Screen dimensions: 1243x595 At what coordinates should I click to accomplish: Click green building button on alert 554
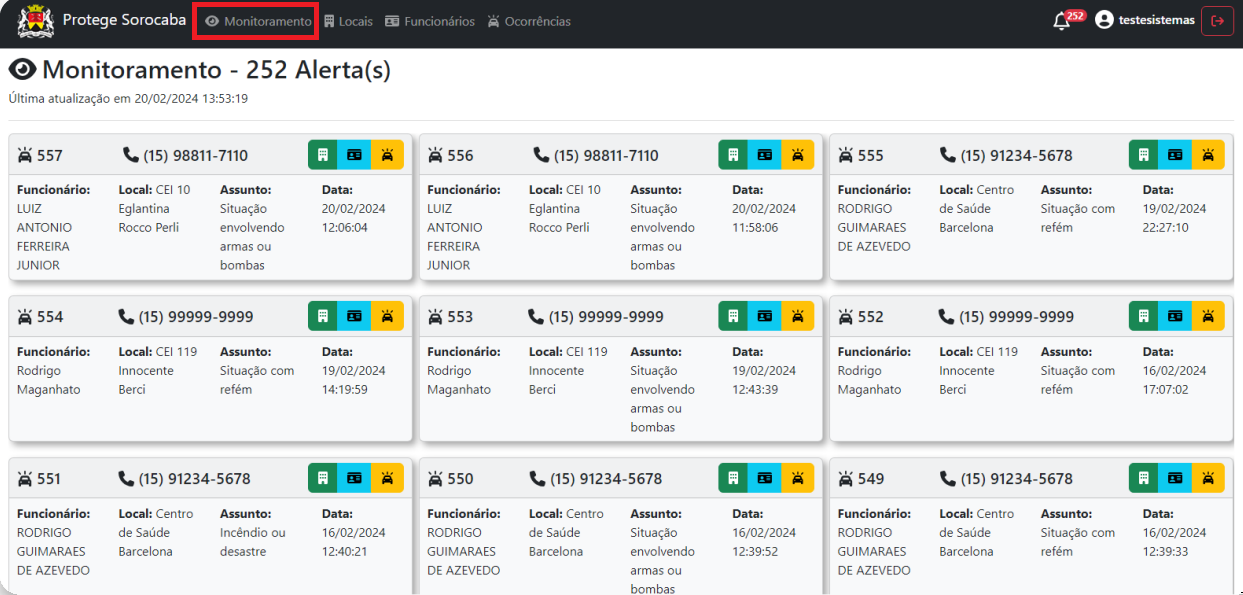(x=323, y=316)
